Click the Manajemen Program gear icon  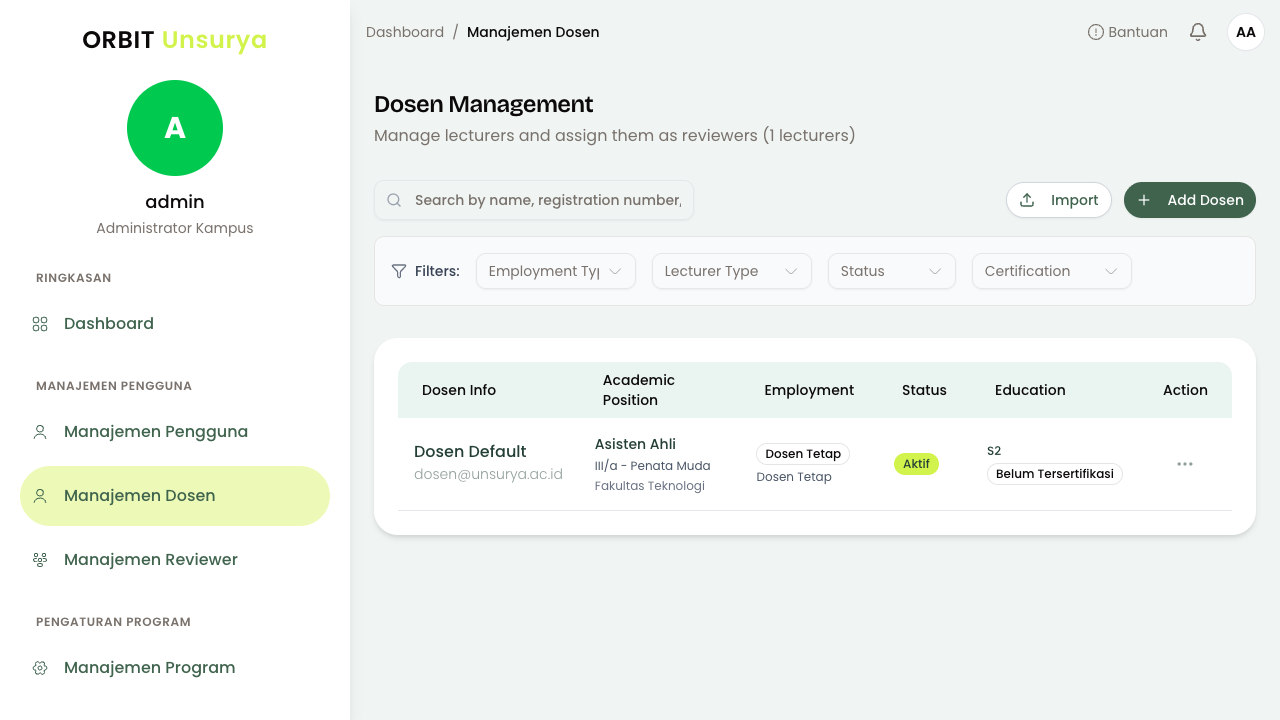[x=40, y=668]
